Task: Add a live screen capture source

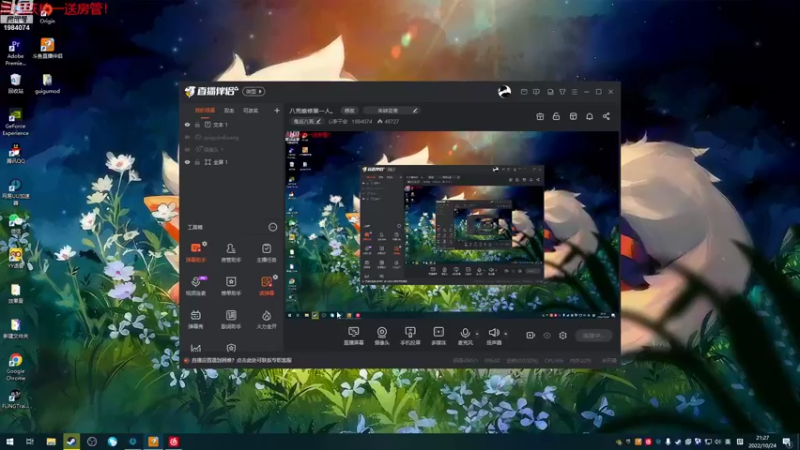Action: 354,336
